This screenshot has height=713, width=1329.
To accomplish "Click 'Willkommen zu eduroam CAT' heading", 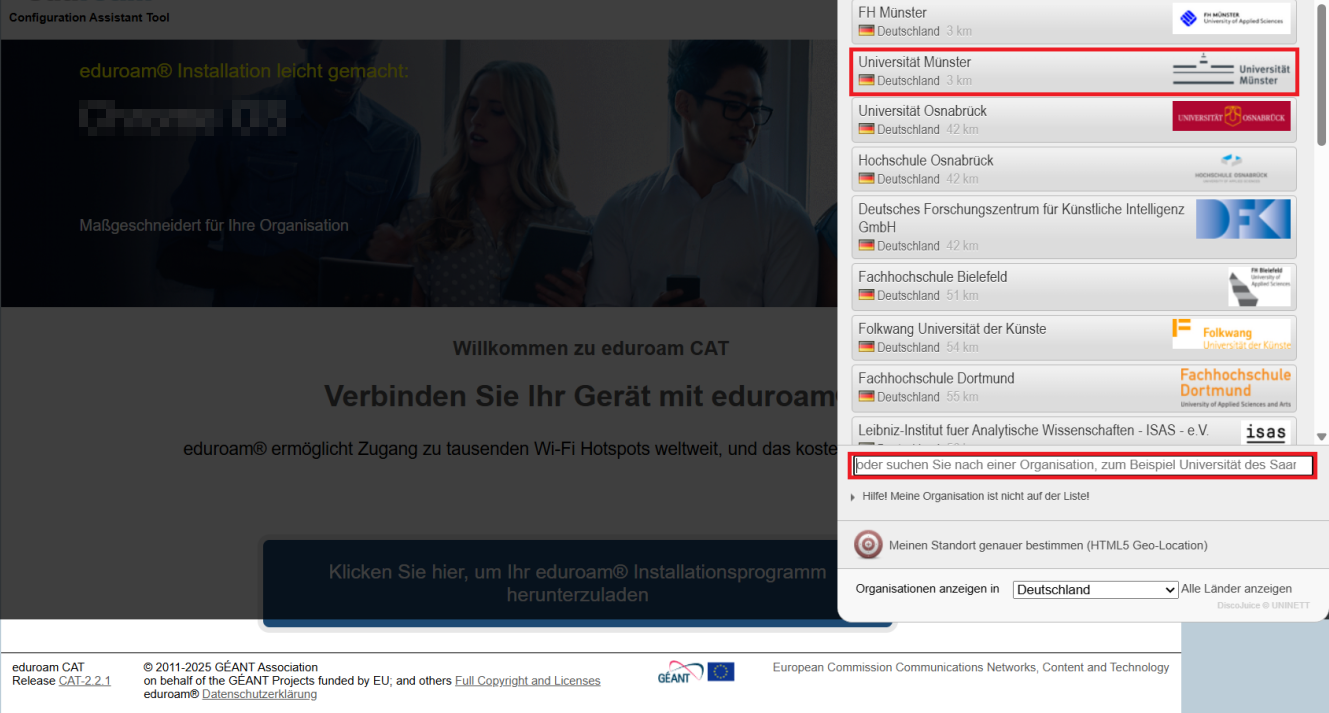I will [591, 349].
